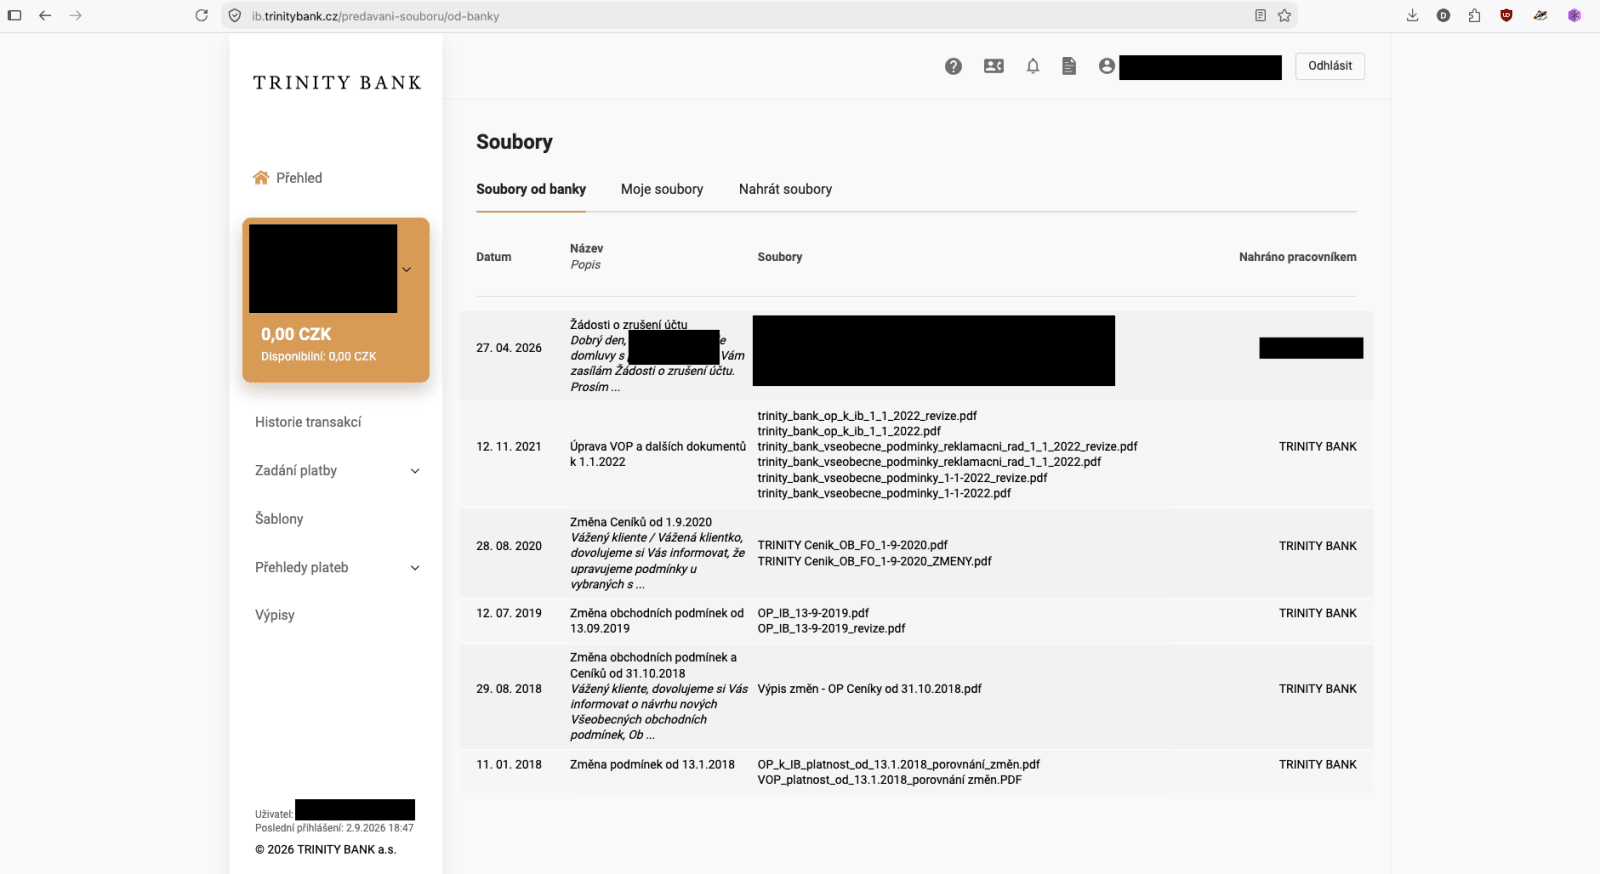Open VOP_platnost_od_13.1.2018_porovnání změn.PDF file
This screenshot has width=1600, height=874.
pos(889,780)
